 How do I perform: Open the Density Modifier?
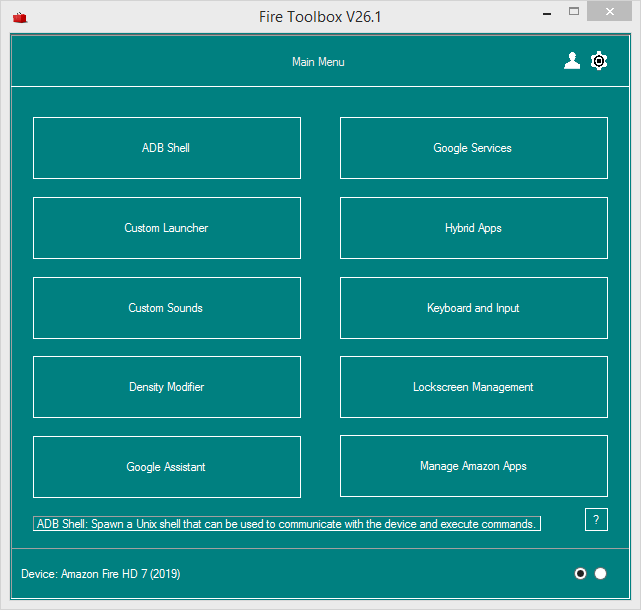coord(167,387)
